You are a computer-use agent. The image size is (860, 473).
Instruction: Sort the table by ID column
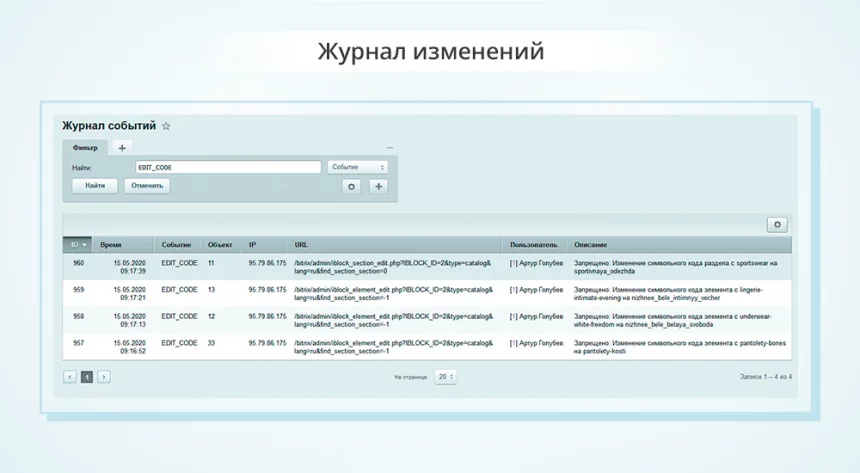coord(78,245)
